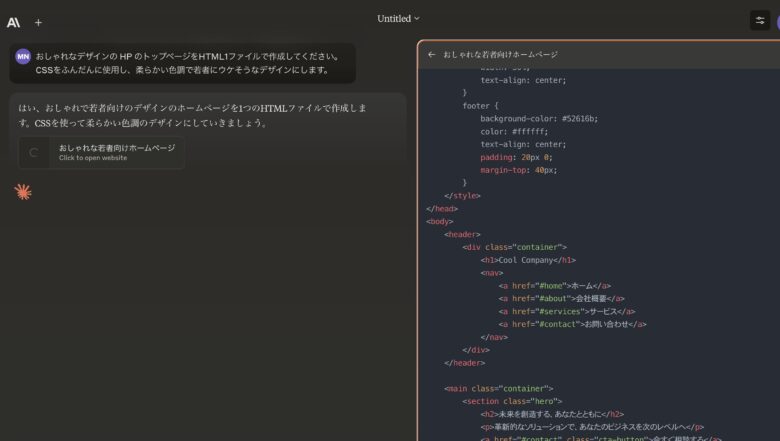
Task: Click the Cool Company h1 line in code
Action: 528,259
